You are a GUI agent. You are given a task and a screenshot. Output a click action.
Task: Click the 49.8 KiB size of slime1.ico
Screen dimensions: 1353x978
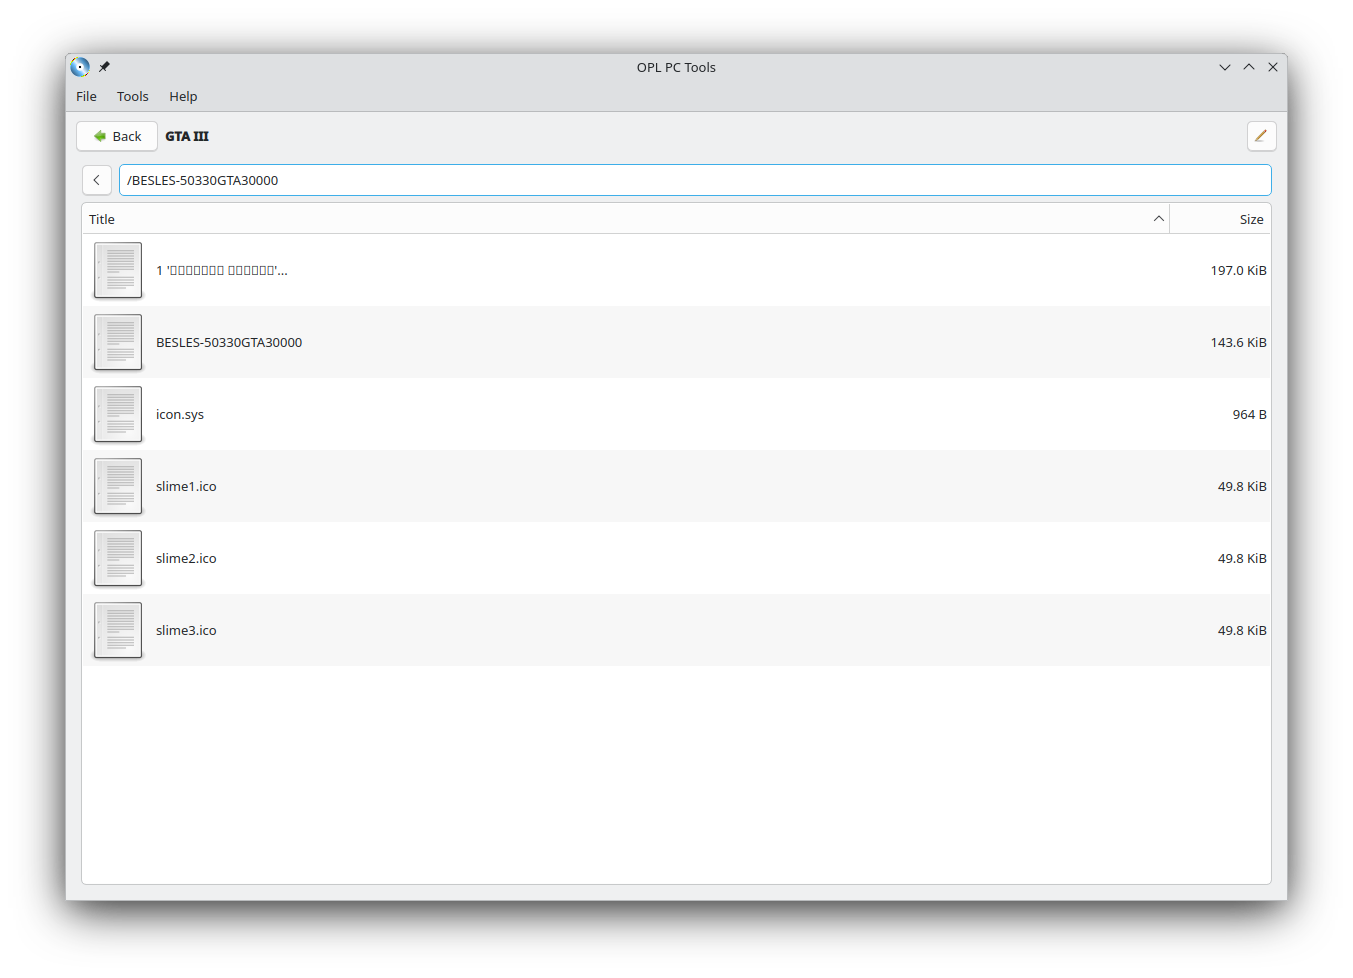[x=1242, y=486]
